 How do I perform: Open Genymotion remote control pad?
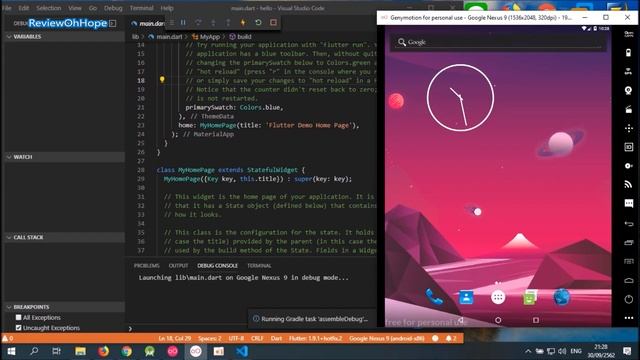click(x=629, y=128)
